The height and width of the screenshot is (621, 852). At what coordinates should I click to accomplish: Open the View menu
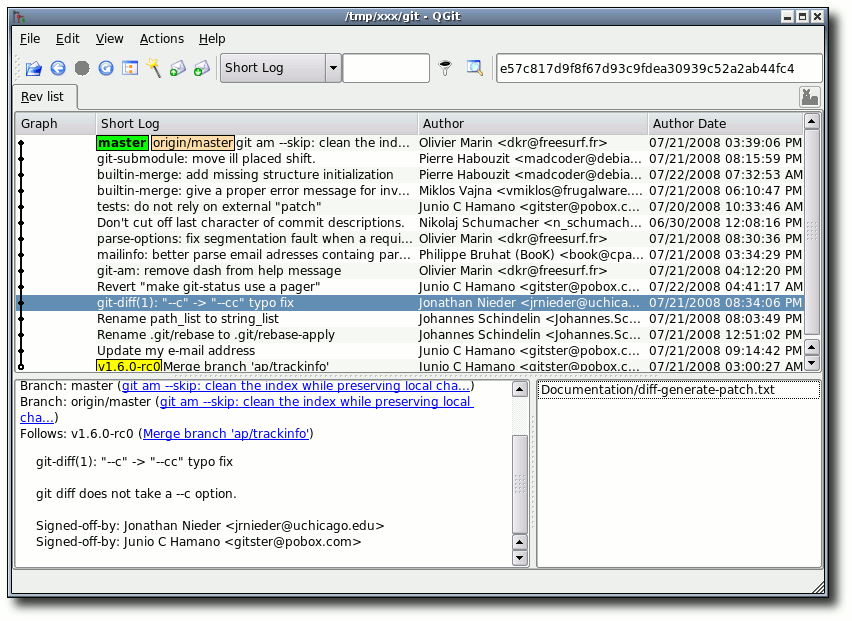pyautogui.click(x=109, y=39)
